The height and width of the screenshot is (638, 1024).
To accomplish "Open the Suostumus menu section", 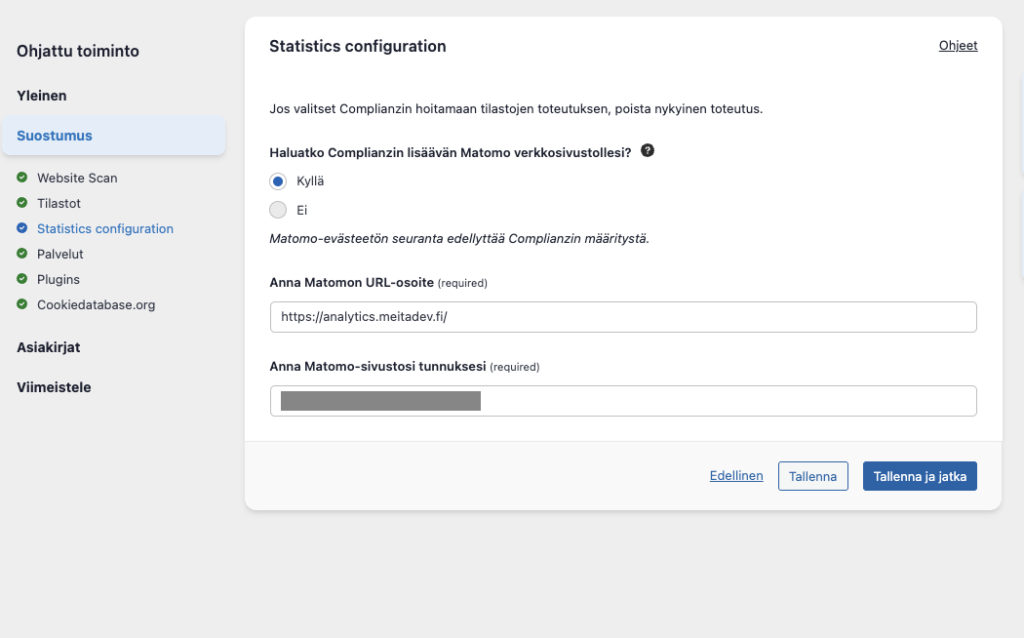I will pos(55,136).
